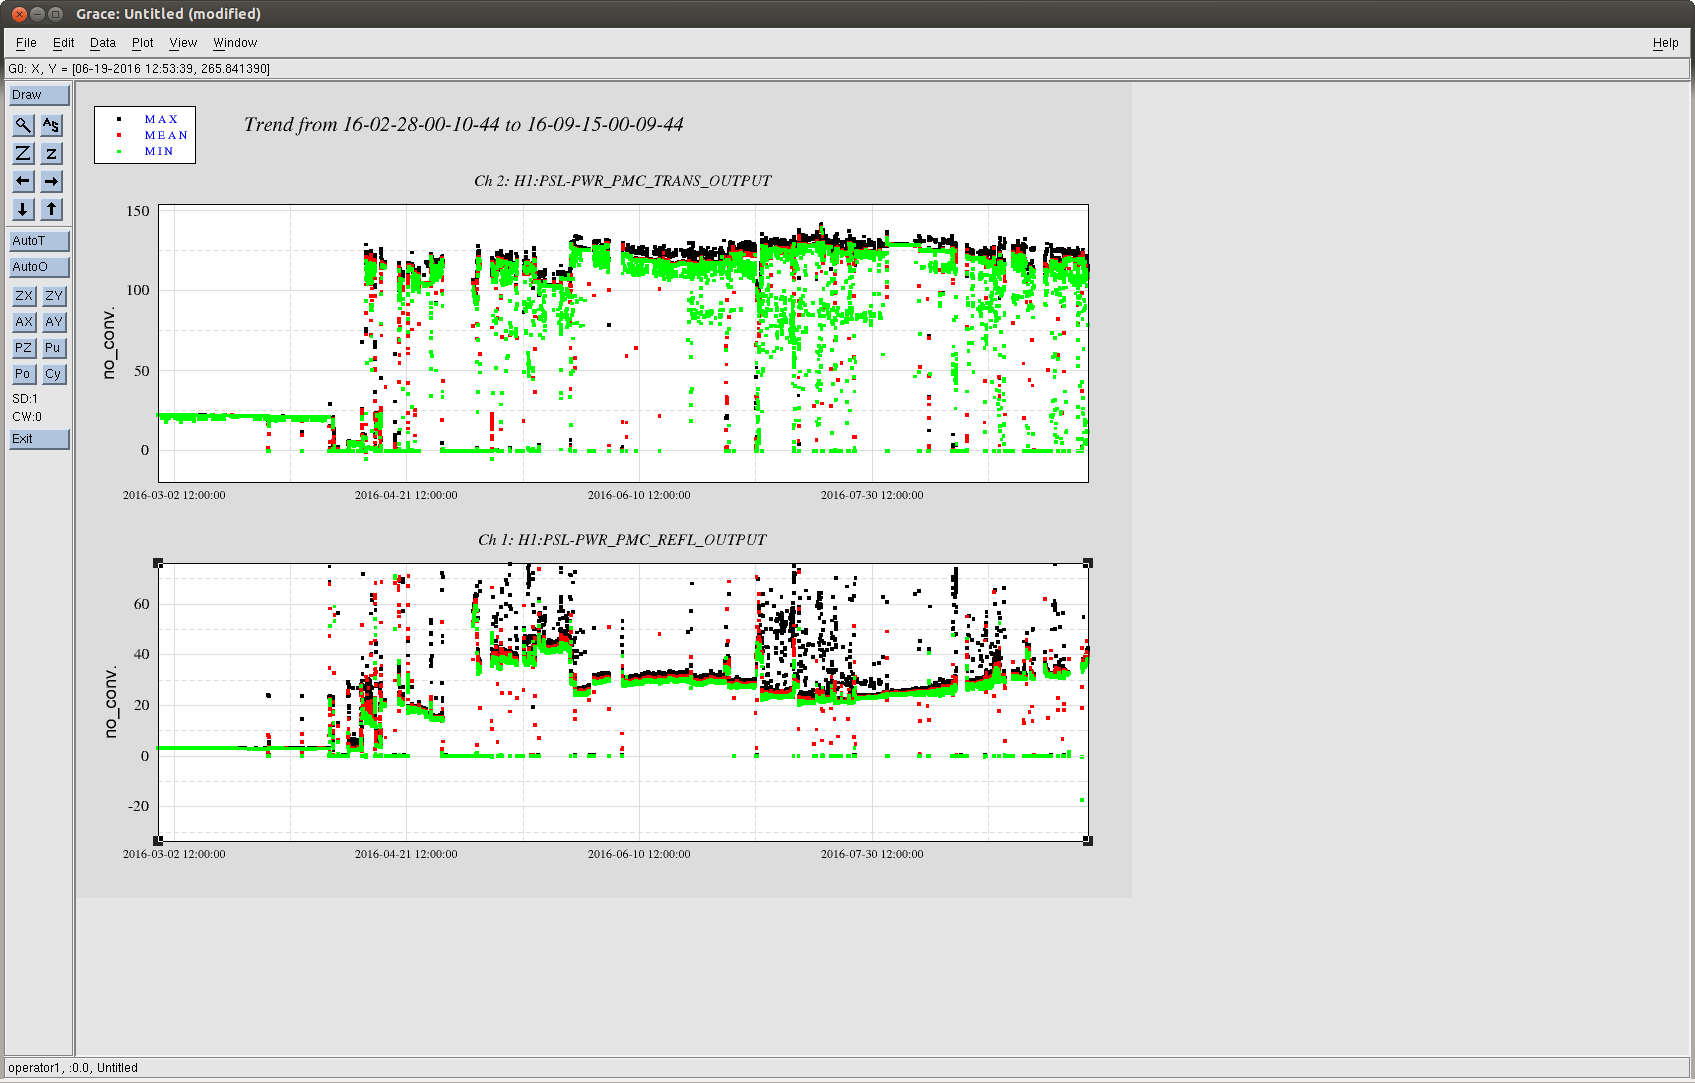Click the Draw button
The width and height of the screenshot is (1695, 1083).
pos(39,95)
